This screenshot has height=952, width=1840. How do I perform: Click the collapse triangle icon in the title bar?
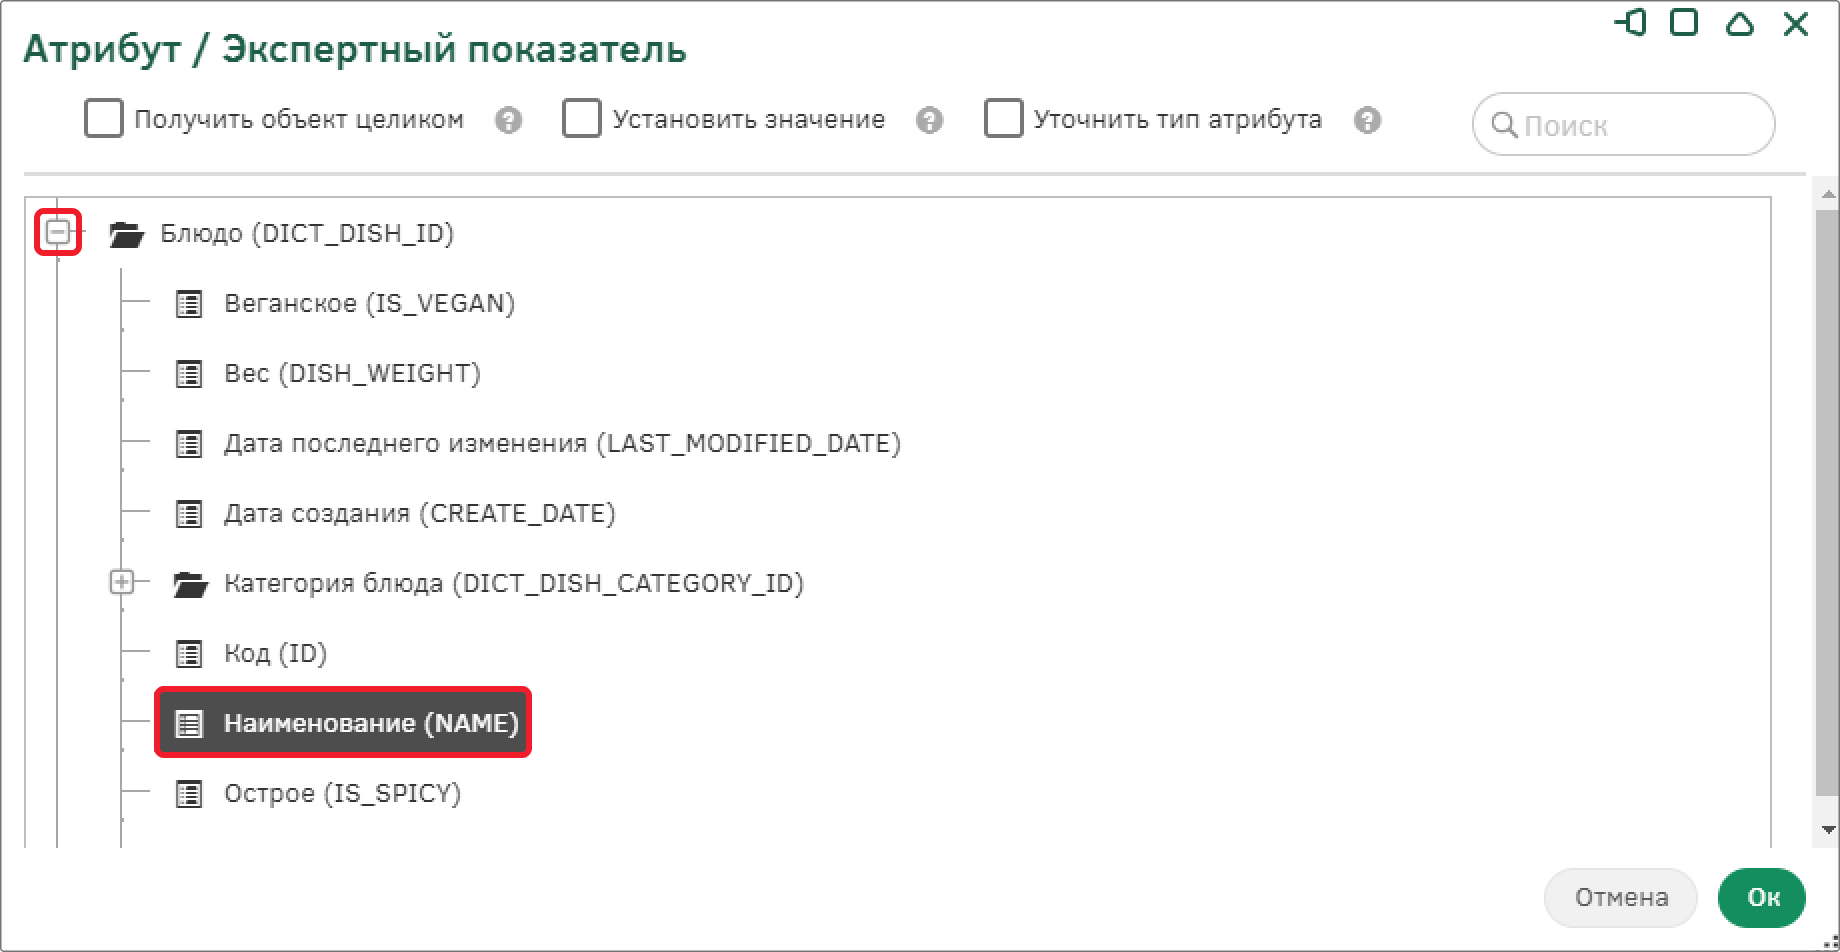(x=1741, y=23)
